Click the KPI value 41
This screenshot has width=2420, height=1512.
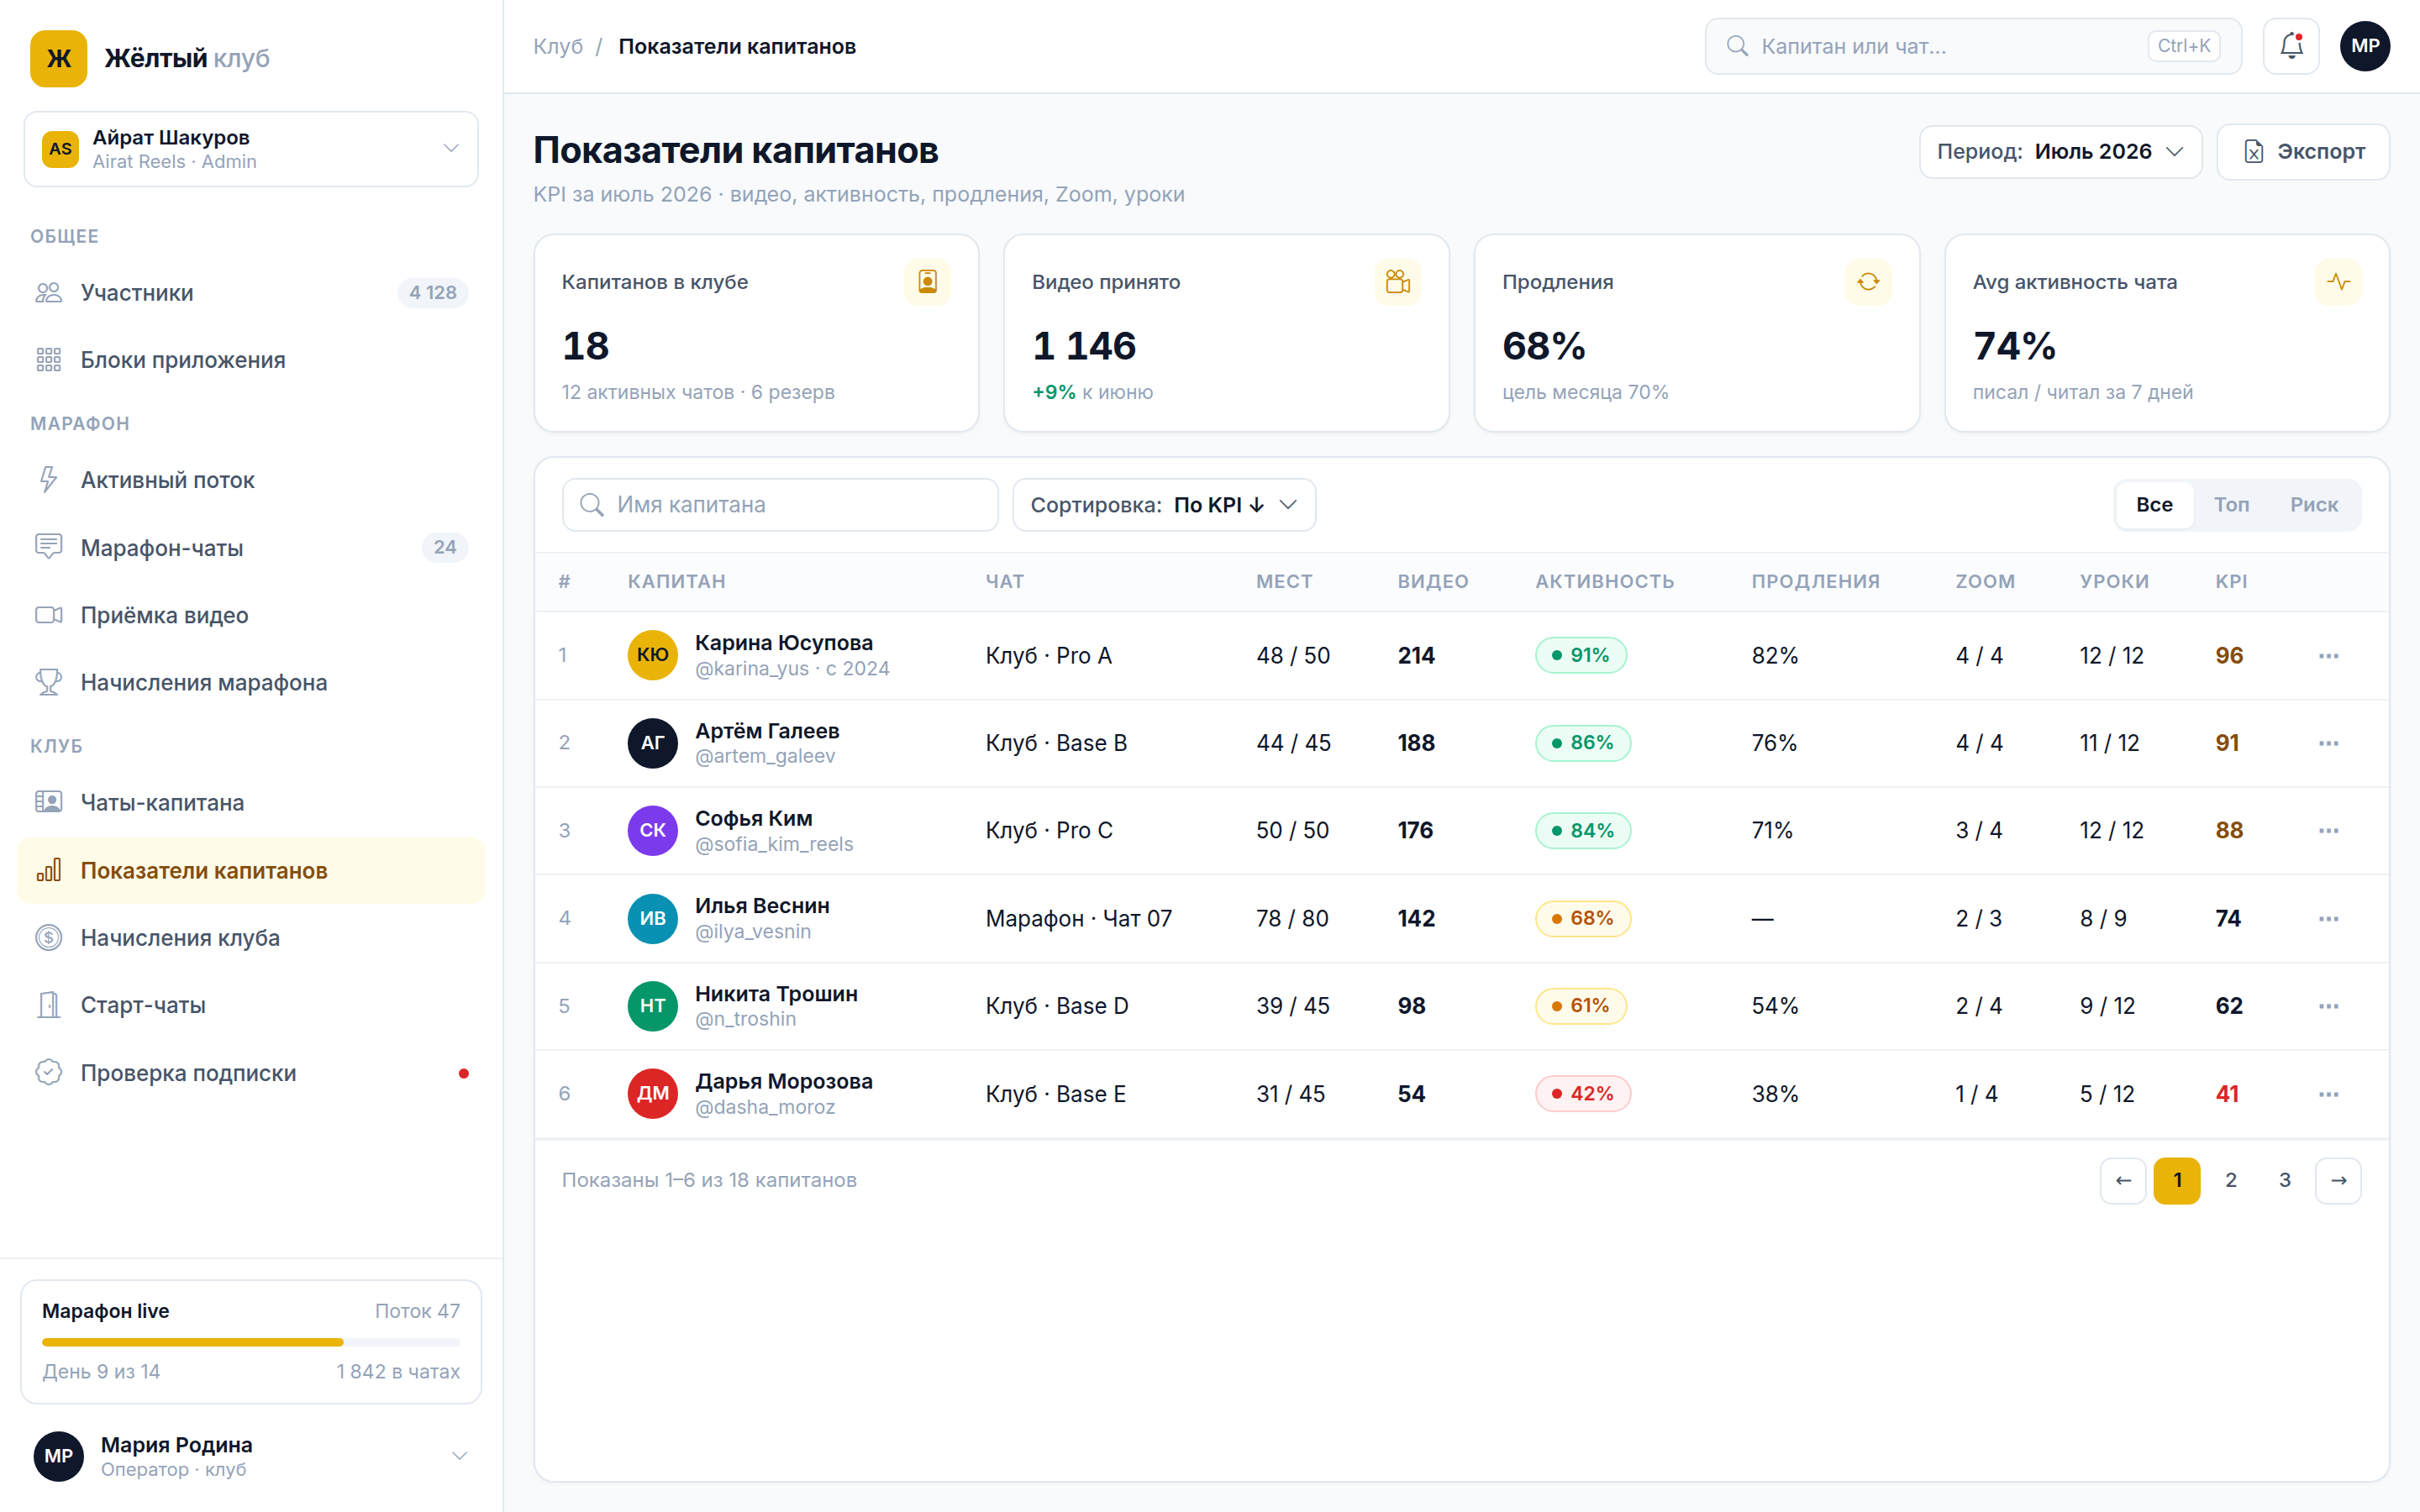(x=2227, y=1094)
